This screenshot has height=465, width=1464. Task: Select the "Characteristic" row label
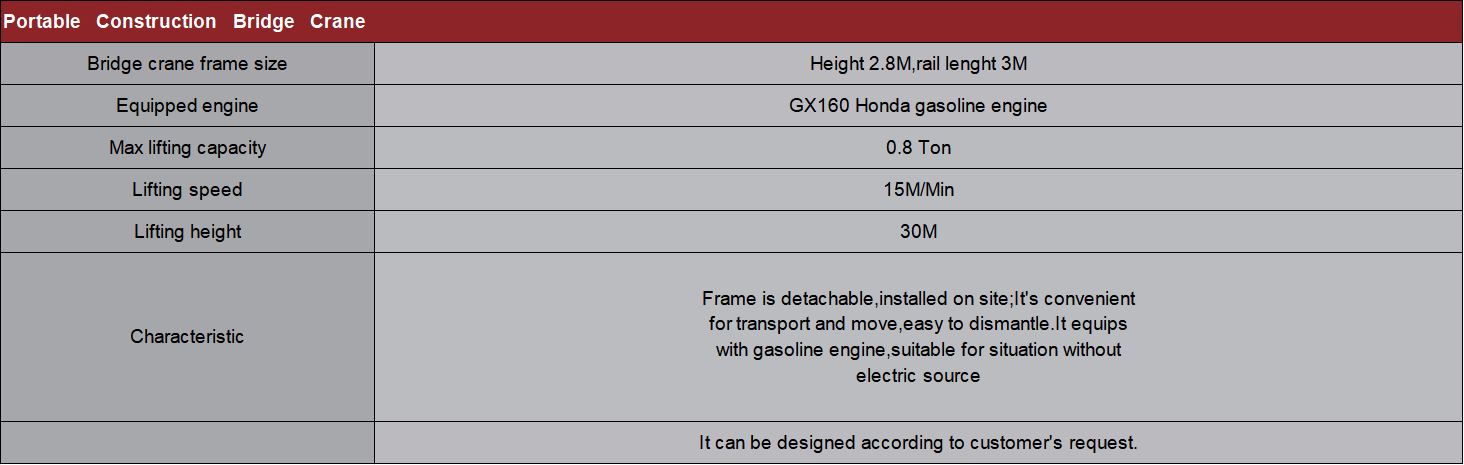[x=187, y=337]
